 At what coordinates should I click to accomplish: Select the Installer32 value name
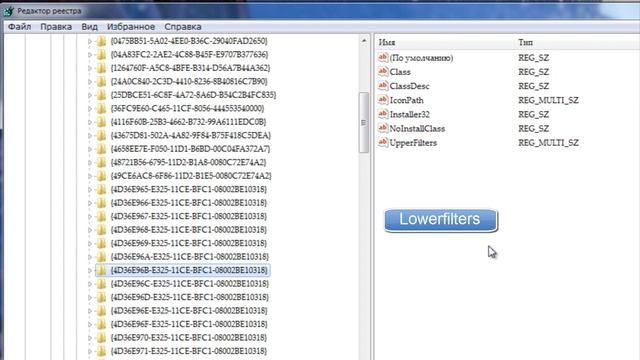(x=409, y=114)
